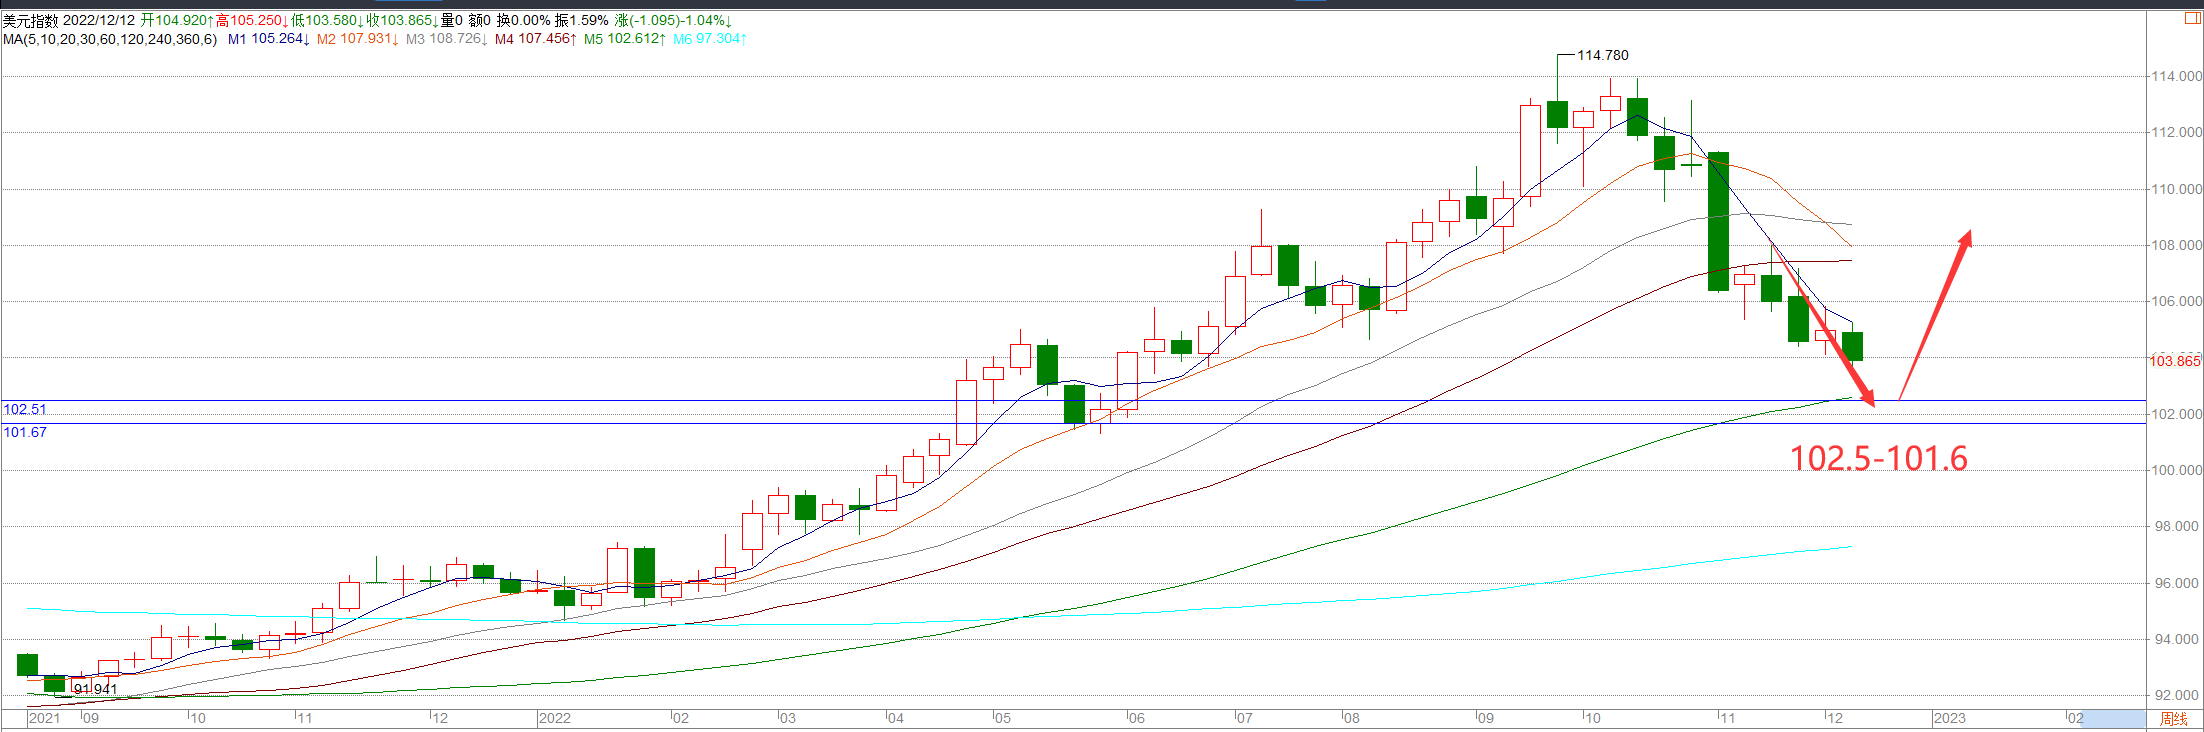The height and width of the screenshot is (732, 2204).
Task: Click the 高105.250 high price value
Action: click(252, 20)
